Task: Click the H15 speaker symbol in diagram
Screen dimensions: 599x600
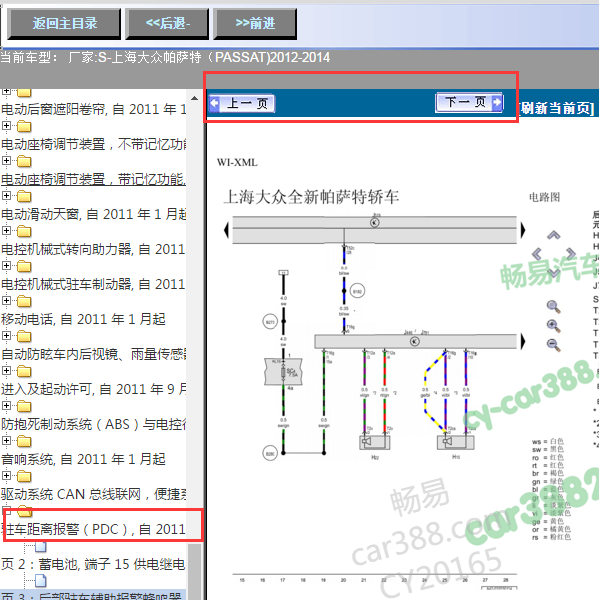Action: pyautogui.click(x=455, y=442)
